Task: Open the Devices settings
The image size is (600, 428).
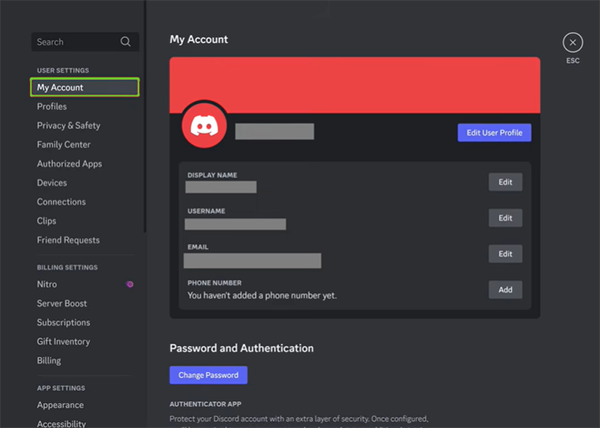Action: 52,183
